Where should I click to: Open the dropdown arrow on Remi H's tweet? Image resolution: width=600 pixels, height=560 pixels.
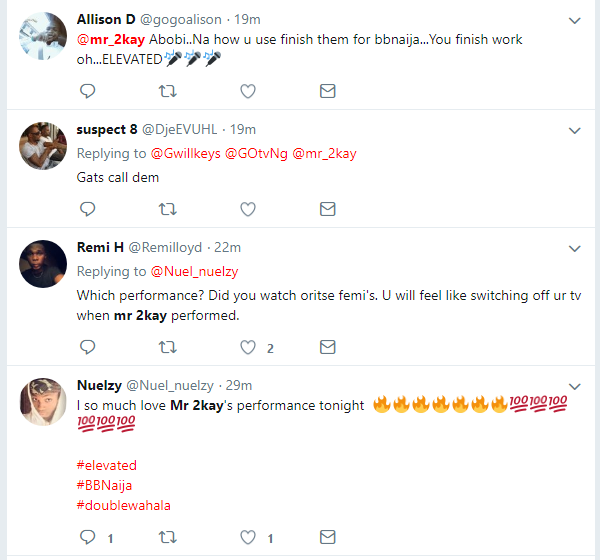click(575, 248)
